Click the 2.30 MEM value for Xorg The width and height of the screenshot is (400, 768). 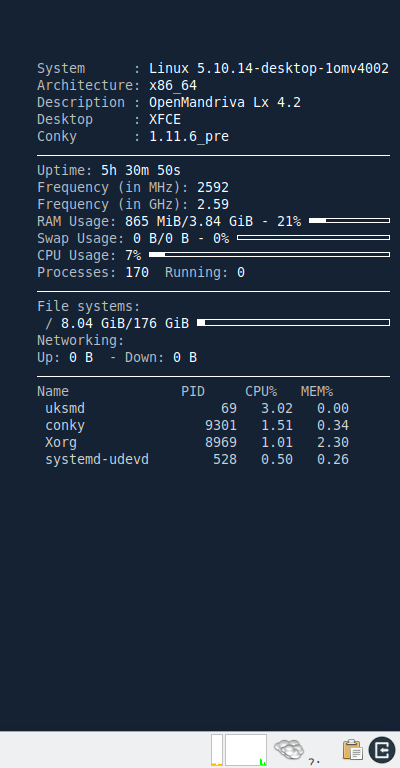click(x=333, y=442)
